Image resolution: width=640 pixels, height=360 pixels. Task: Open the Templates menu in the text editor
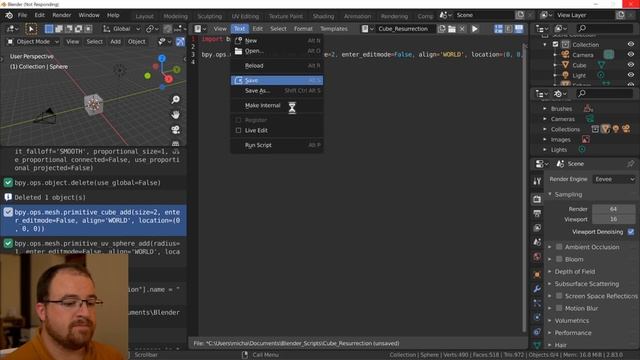[x=333, y=29]
